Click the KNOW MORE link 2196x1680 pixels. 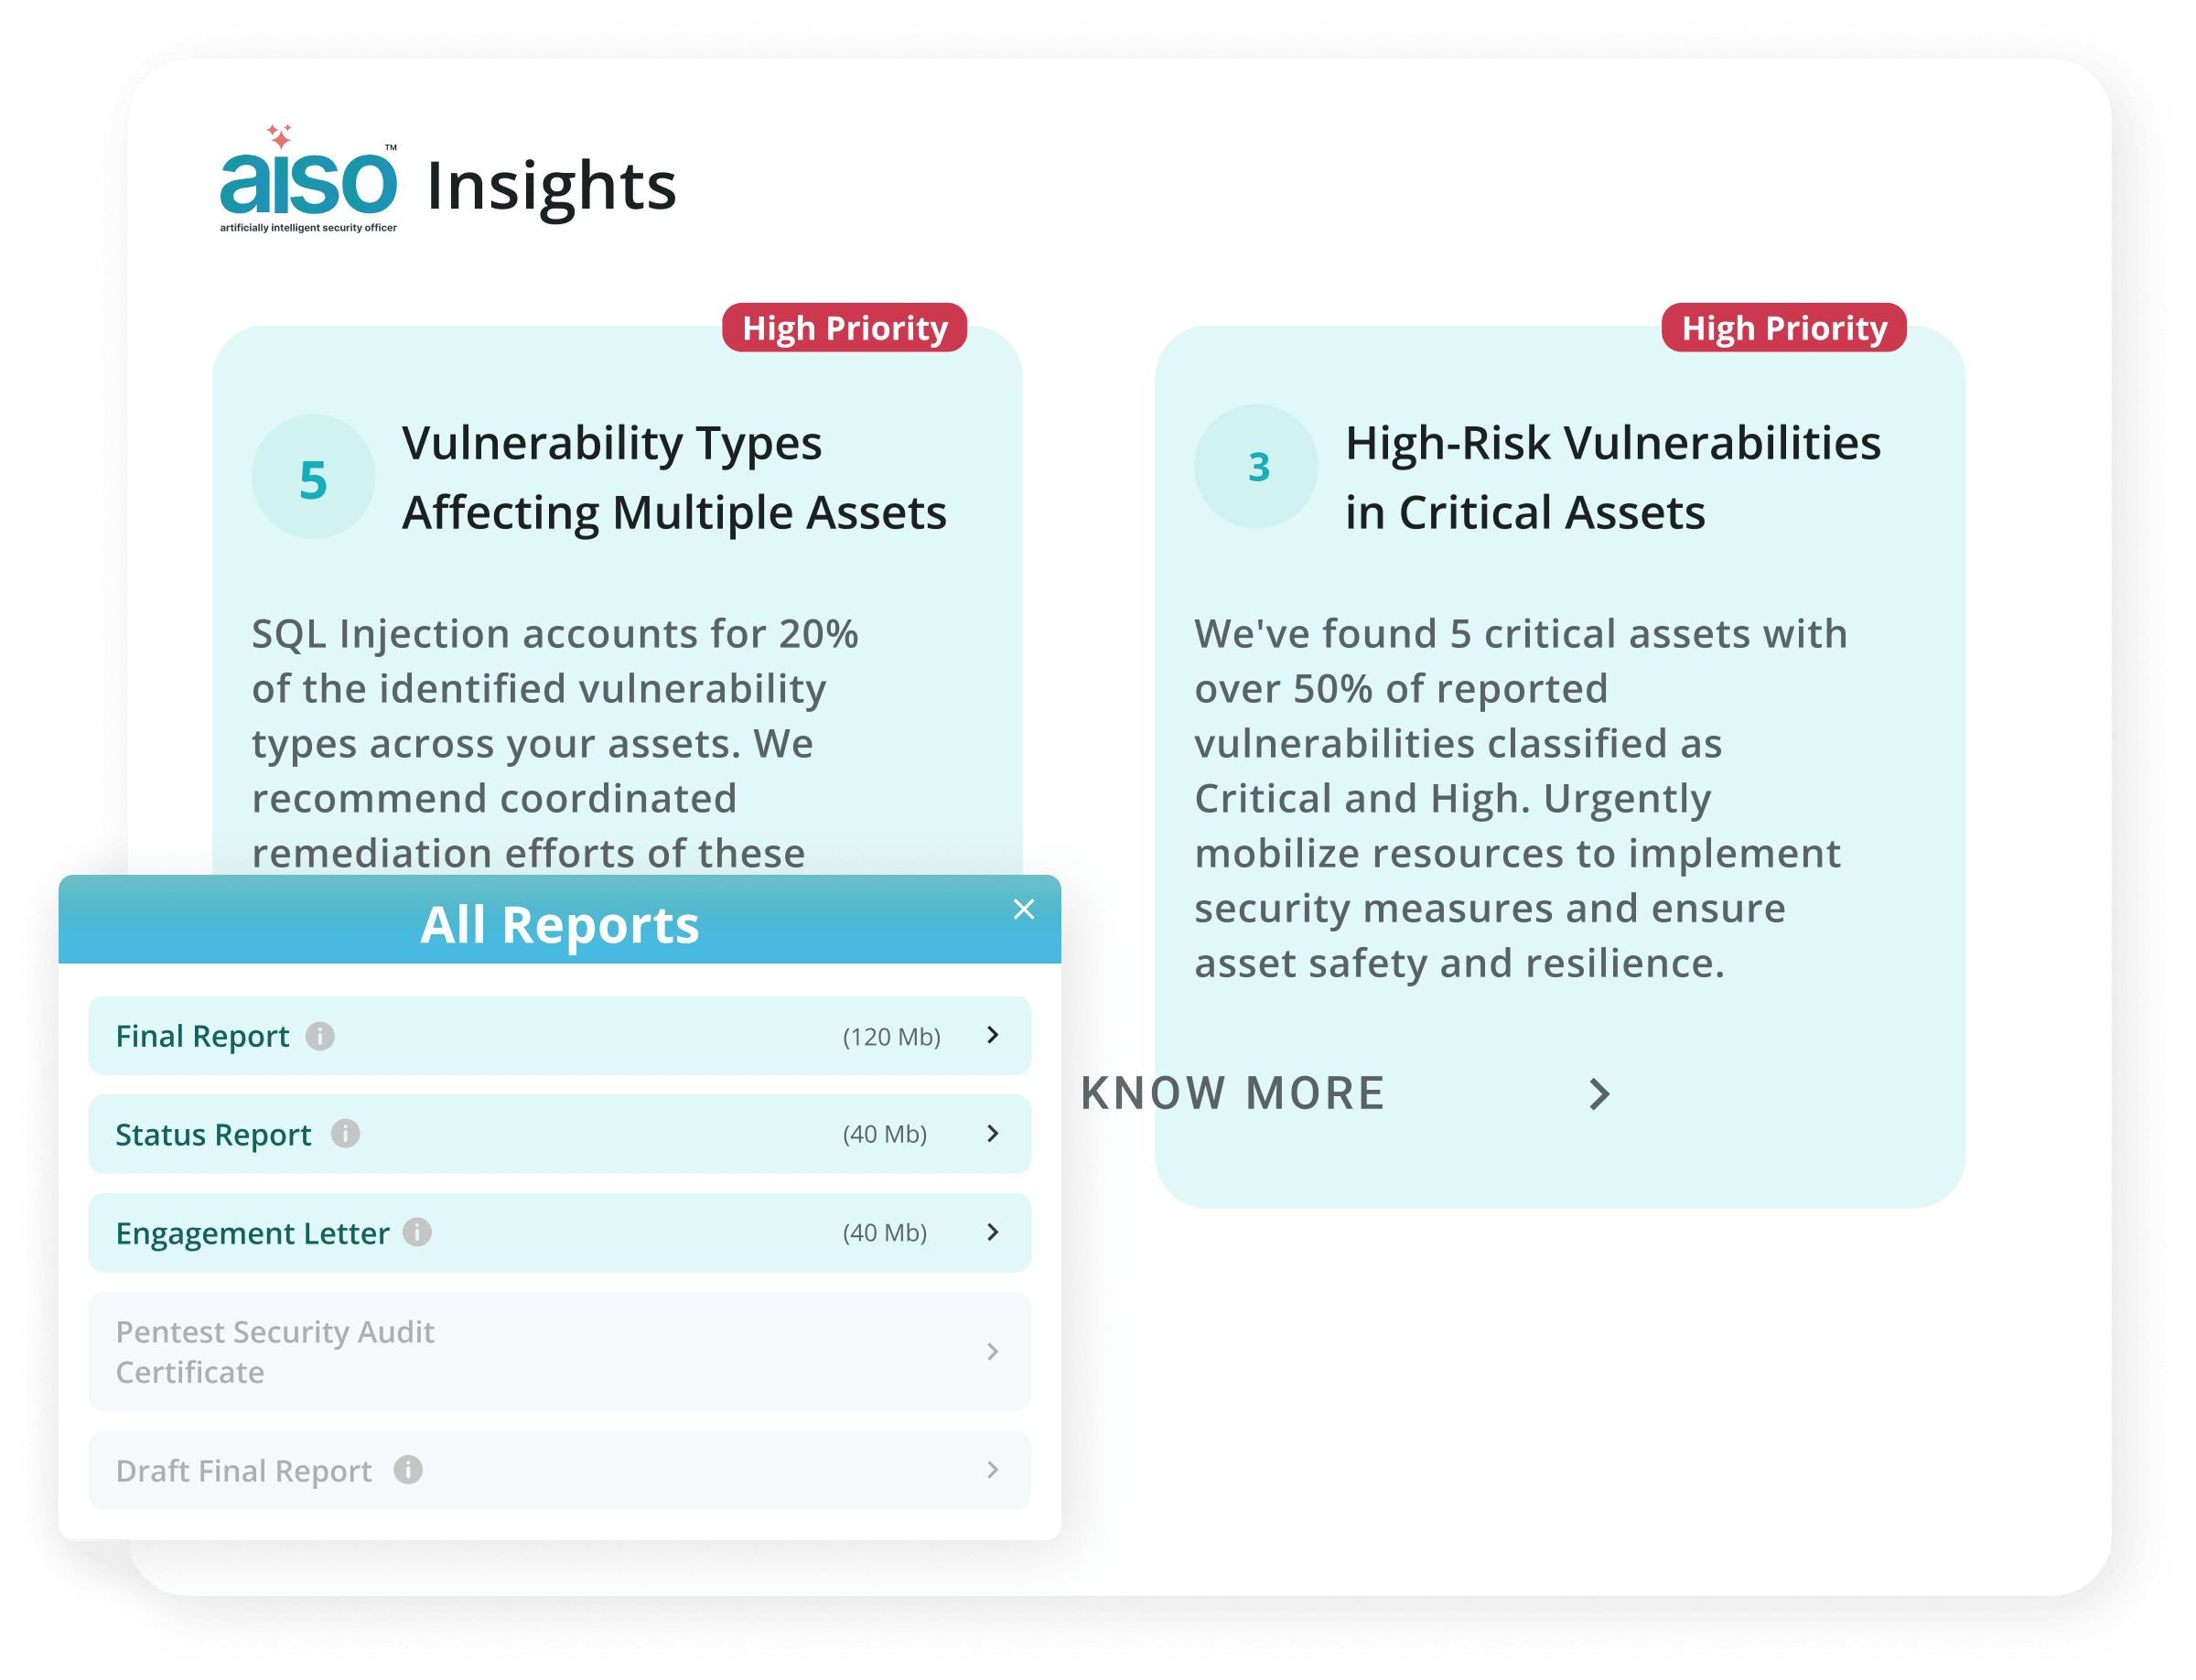point(1233,1093)
